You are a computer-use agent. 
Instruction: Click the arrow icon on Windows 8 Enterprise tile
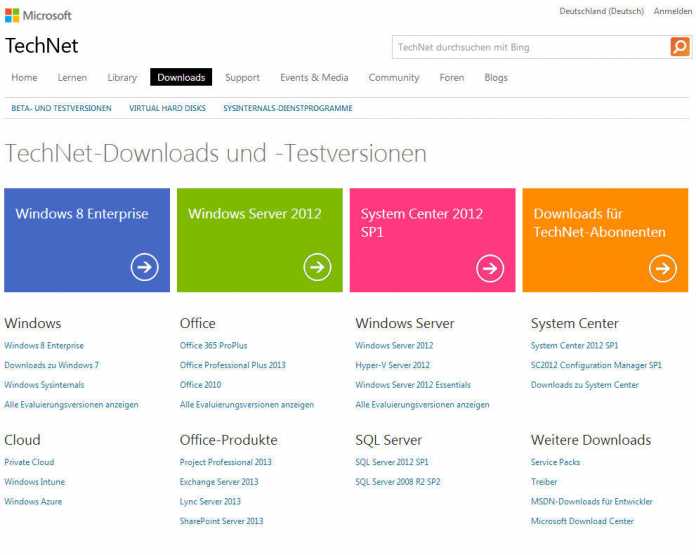click(x=144, y=267)
